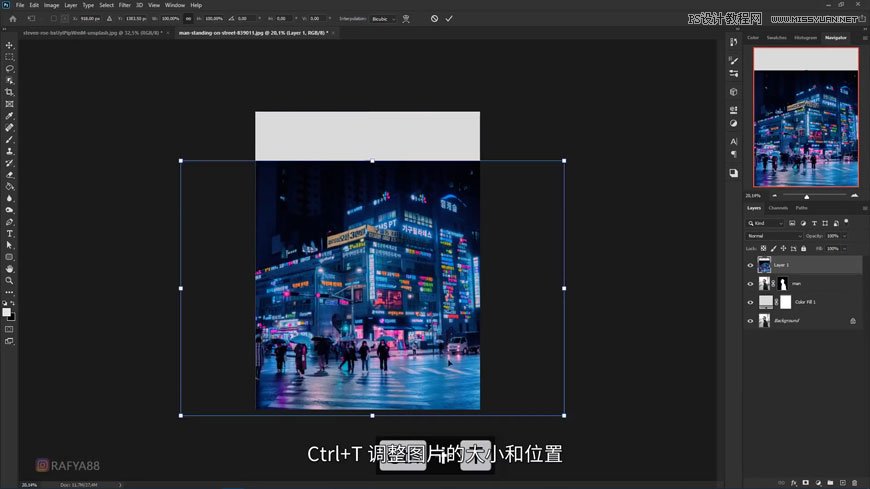
Task: Switch to the Channels tab
Action: (778, 208)
